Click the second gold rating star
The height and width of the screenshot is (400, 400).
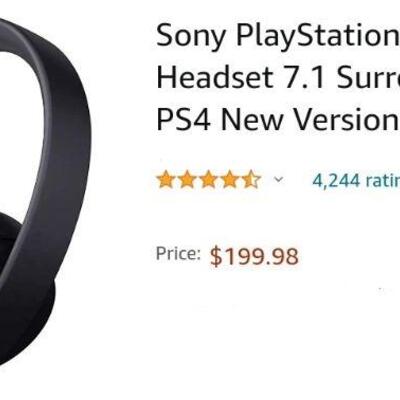187,180
